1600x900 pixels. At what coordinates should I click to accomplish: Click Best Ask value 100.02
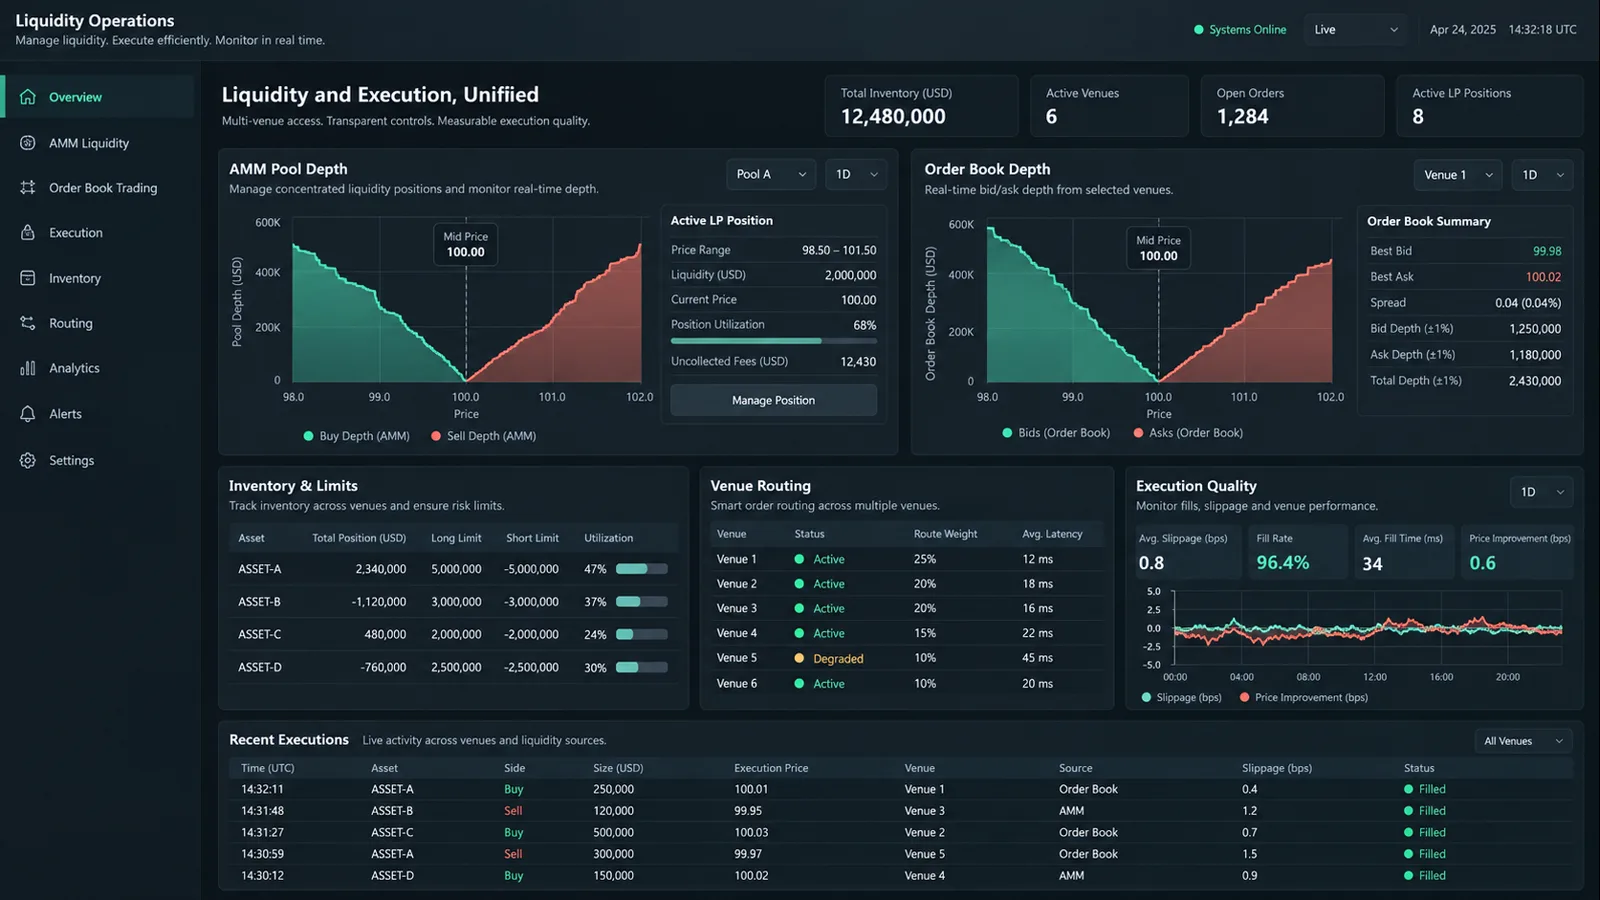[x=1543, y=277]
